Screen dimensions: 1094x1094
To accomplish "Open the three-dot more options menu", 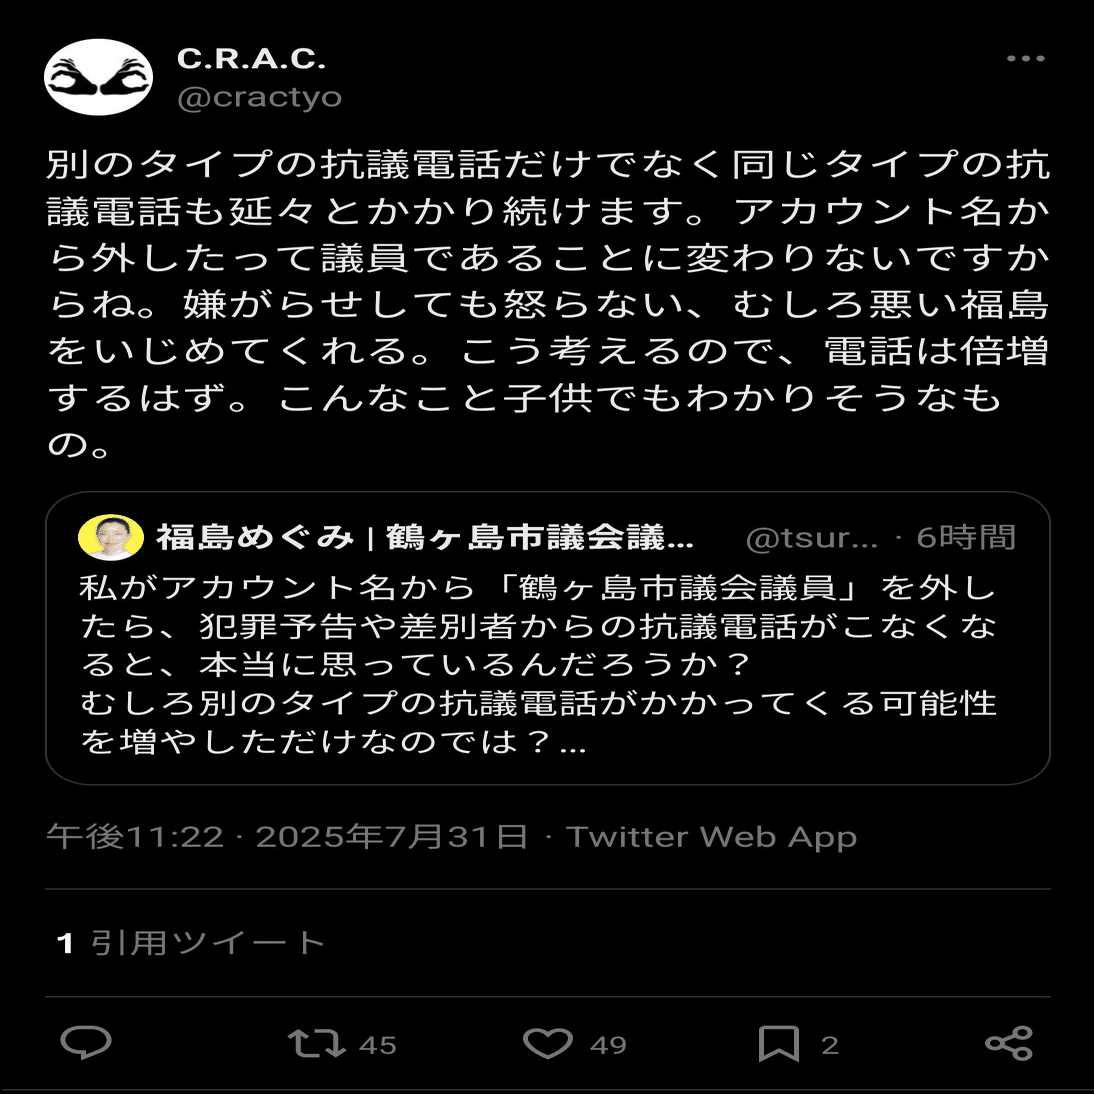I will point(1025,59).
